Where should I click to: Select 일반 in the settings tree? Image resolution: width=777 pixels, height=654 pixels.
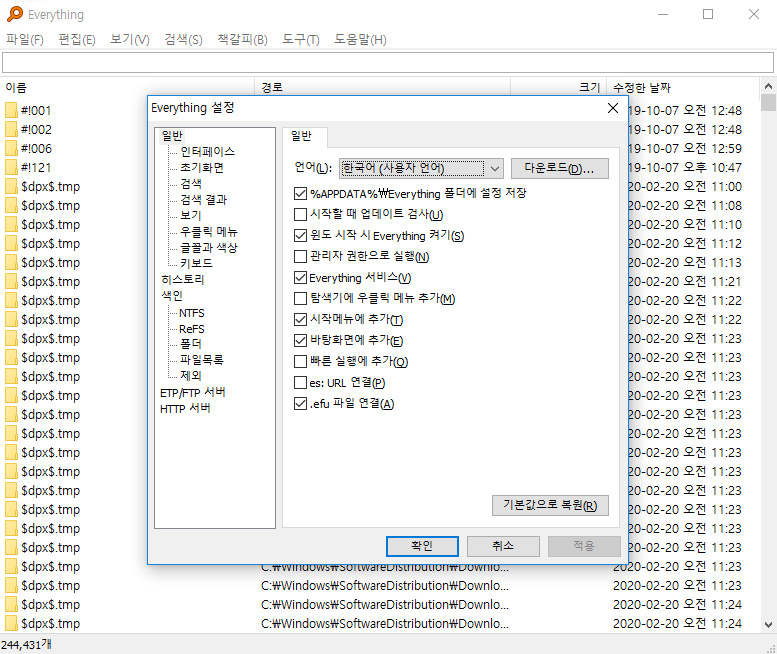click(x=172, y=136)
